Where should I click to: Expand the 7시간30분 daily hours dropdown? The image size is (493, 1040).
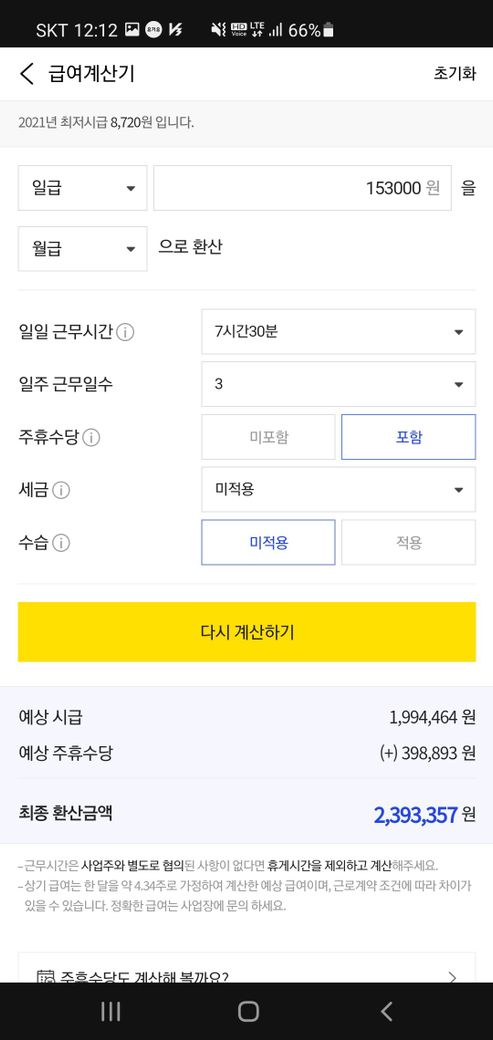(x=338, y=332)
